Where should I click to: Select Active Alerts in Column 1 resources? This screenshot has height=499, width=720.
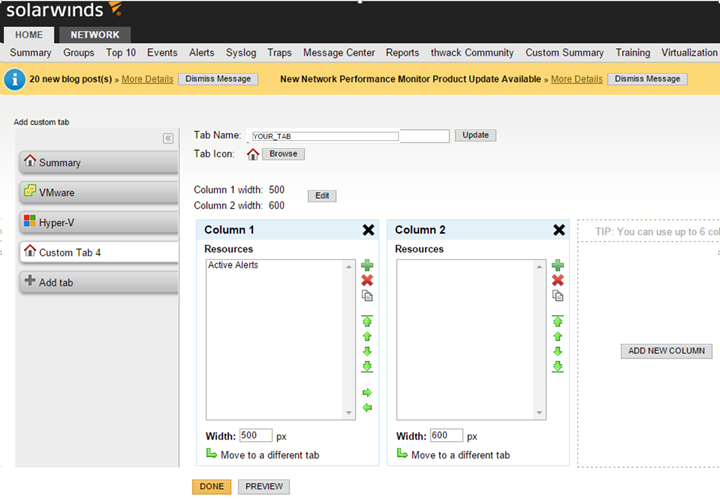click(233, 265)
